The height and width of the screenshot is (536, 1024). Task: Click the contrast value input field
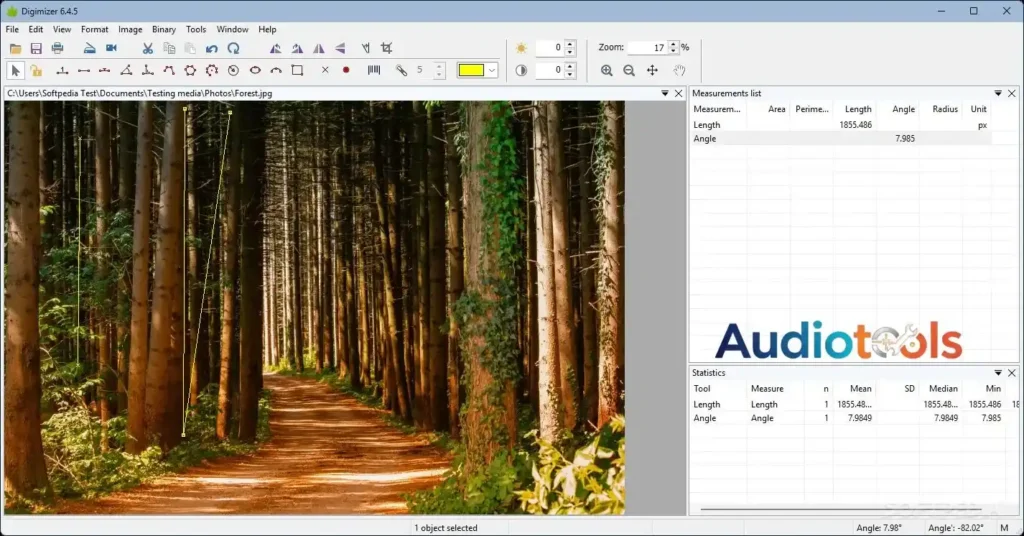pos(549,70)
